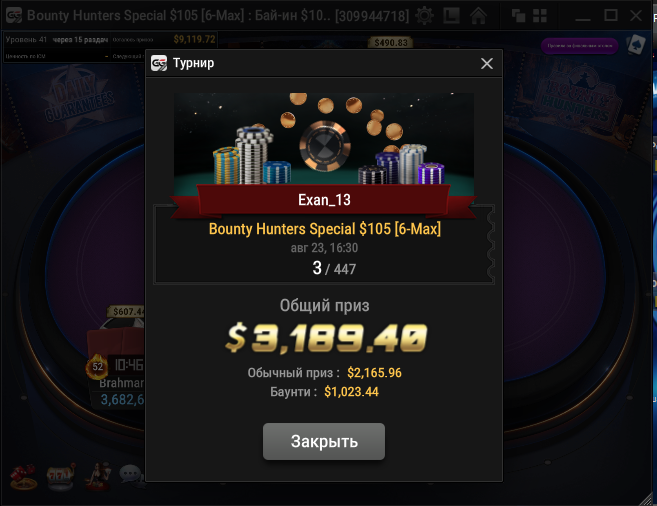Screen dimensions: 657x506
Task: Click the Закрыть button
Action: coord(323,441)
